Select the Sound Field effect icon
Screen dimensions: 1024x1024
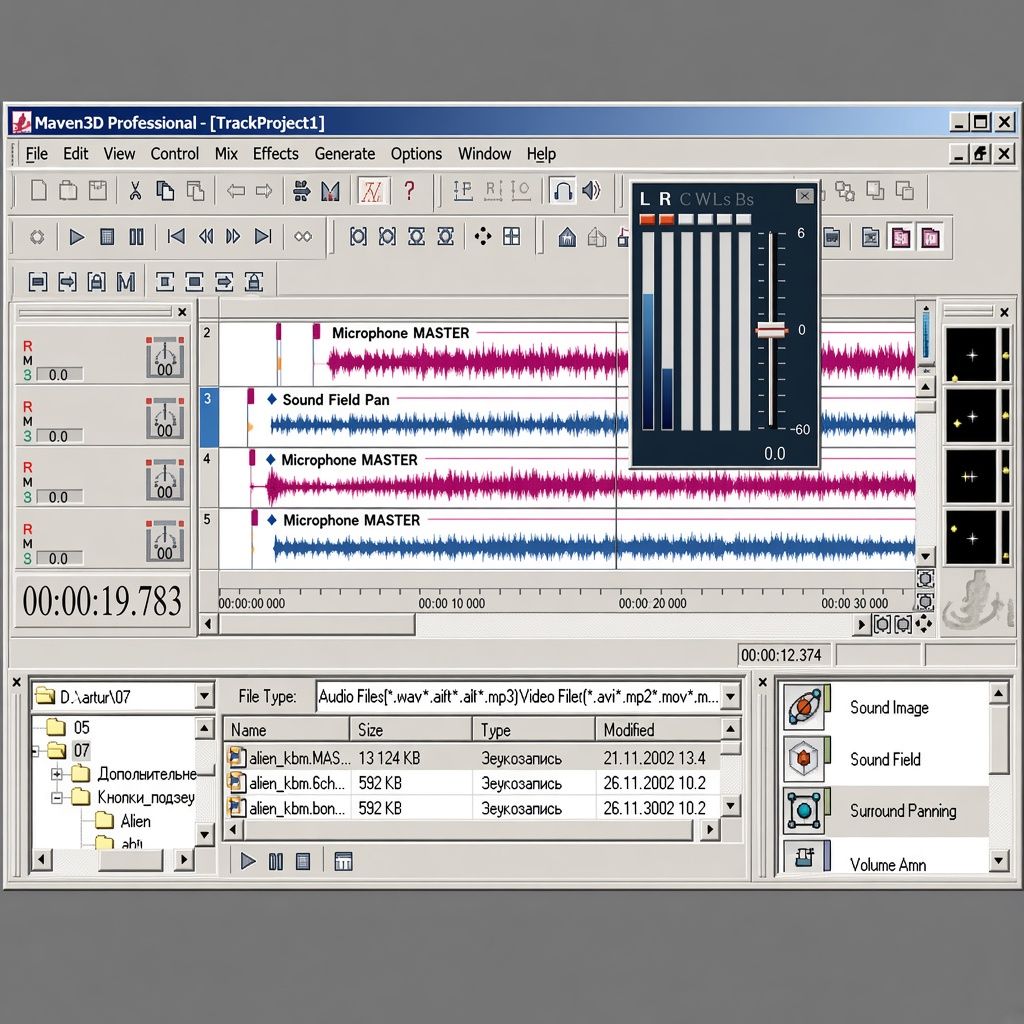click(803, 759)
